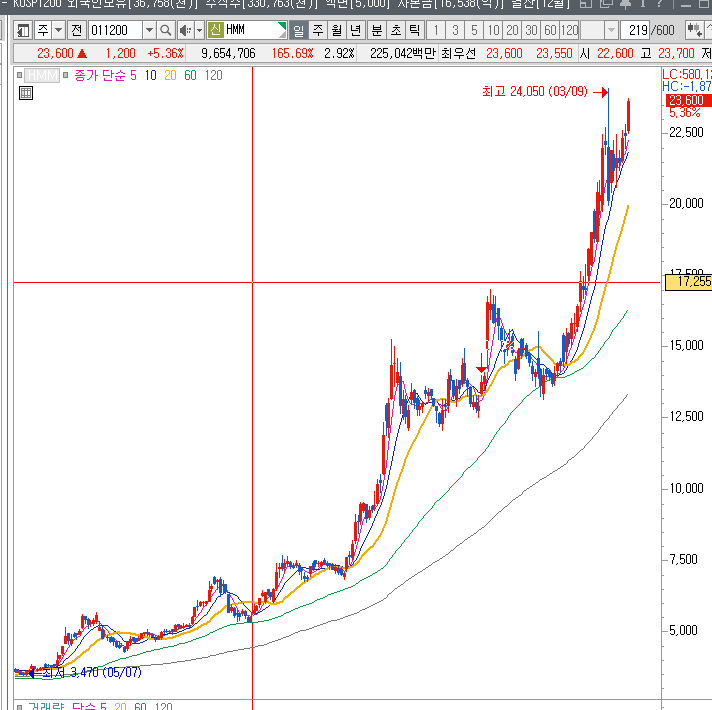The image size is (712, 710).
Task: Click the candle count field showing 219
Action: [634, 30]
